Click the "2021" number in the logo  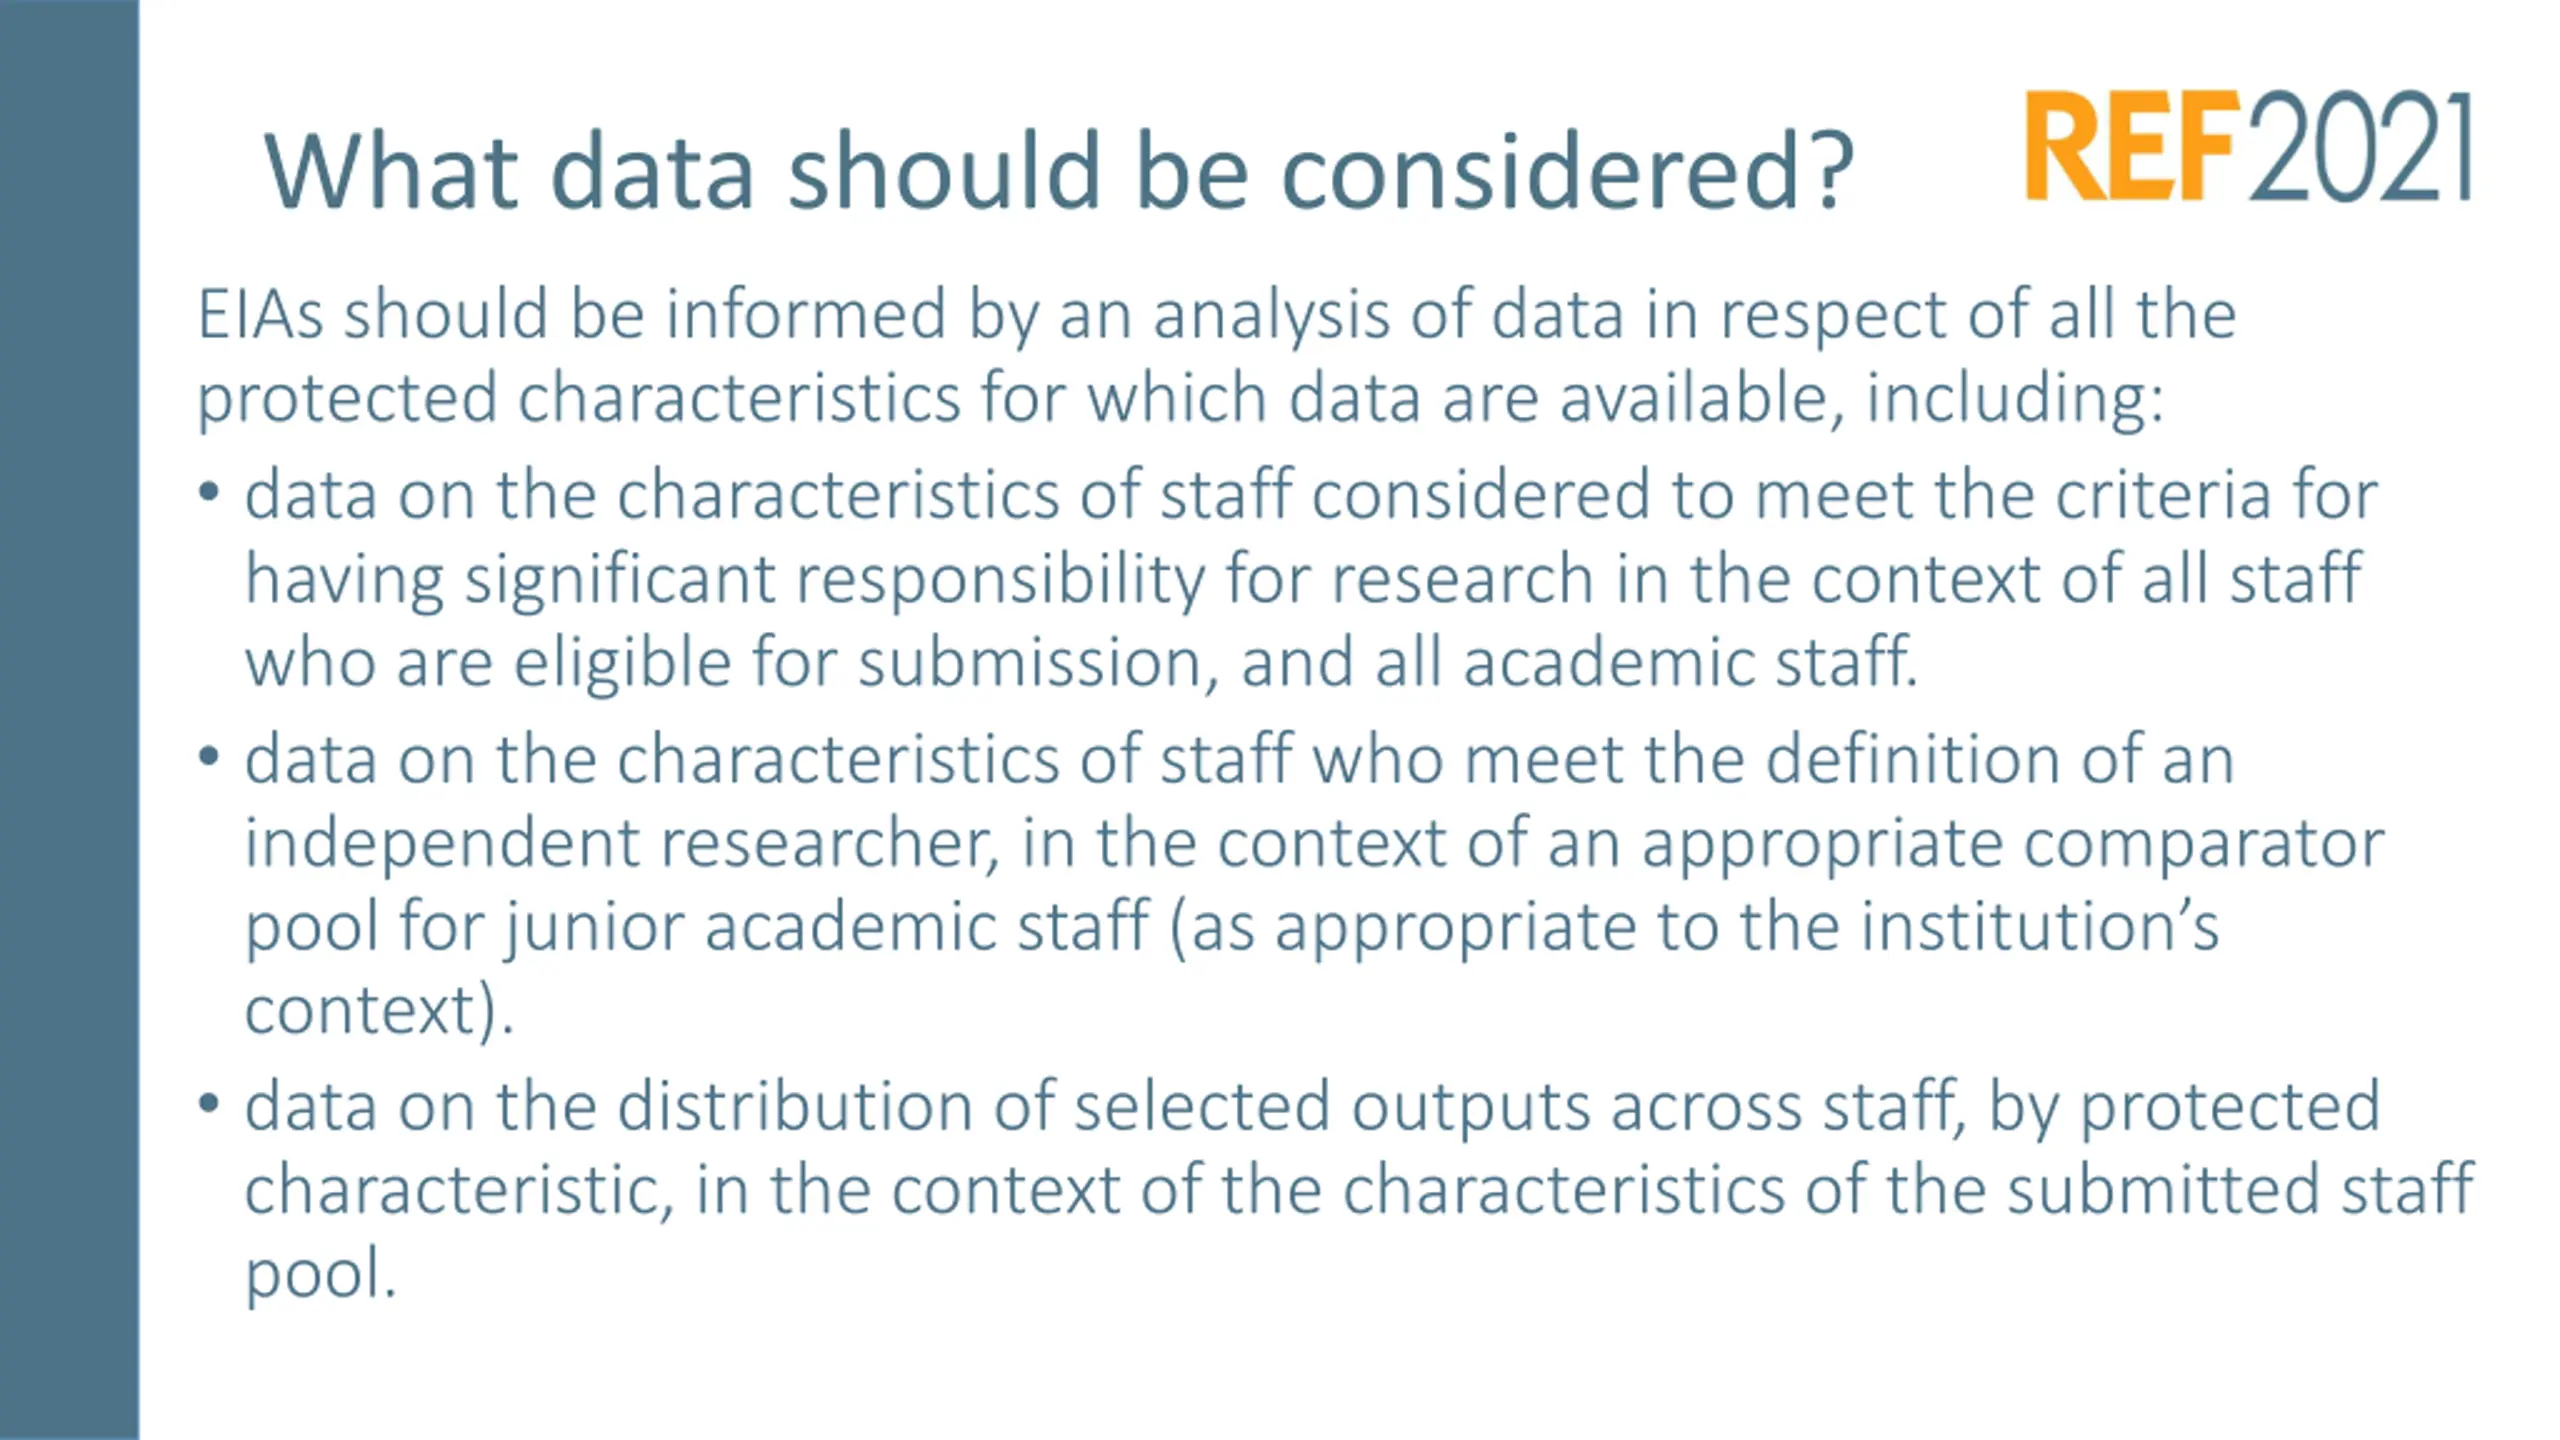pos(2360,146)
